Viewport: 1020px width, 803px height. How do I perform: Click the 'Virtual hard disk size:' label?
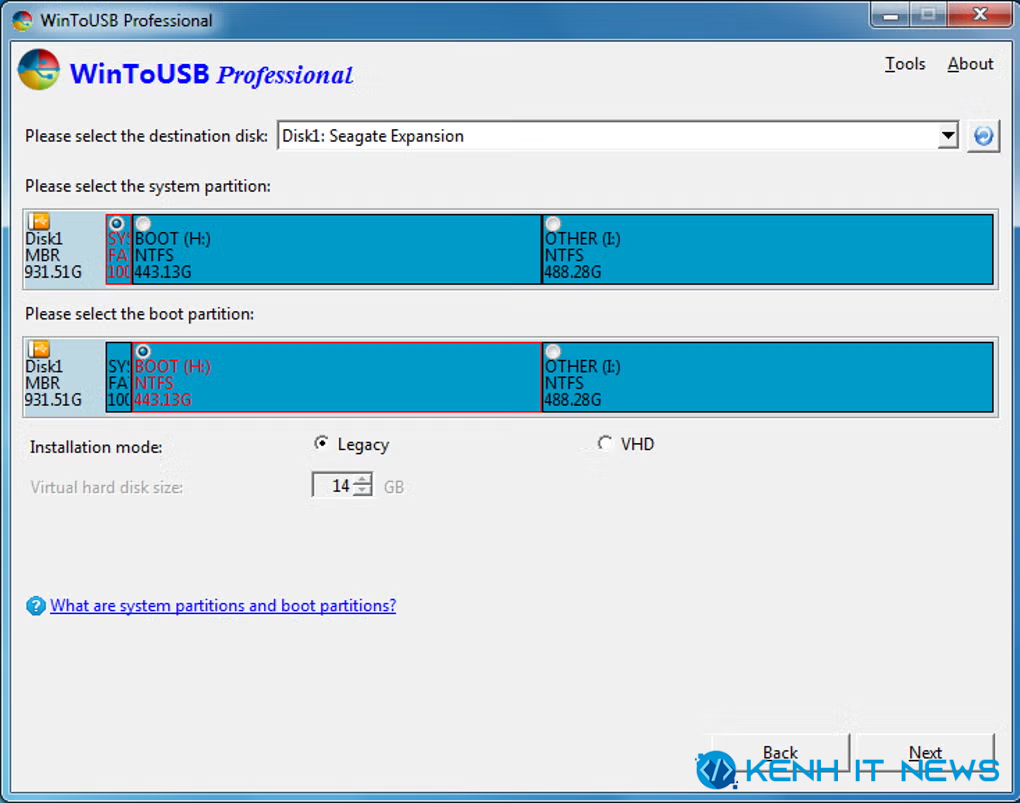coord(106,487)
